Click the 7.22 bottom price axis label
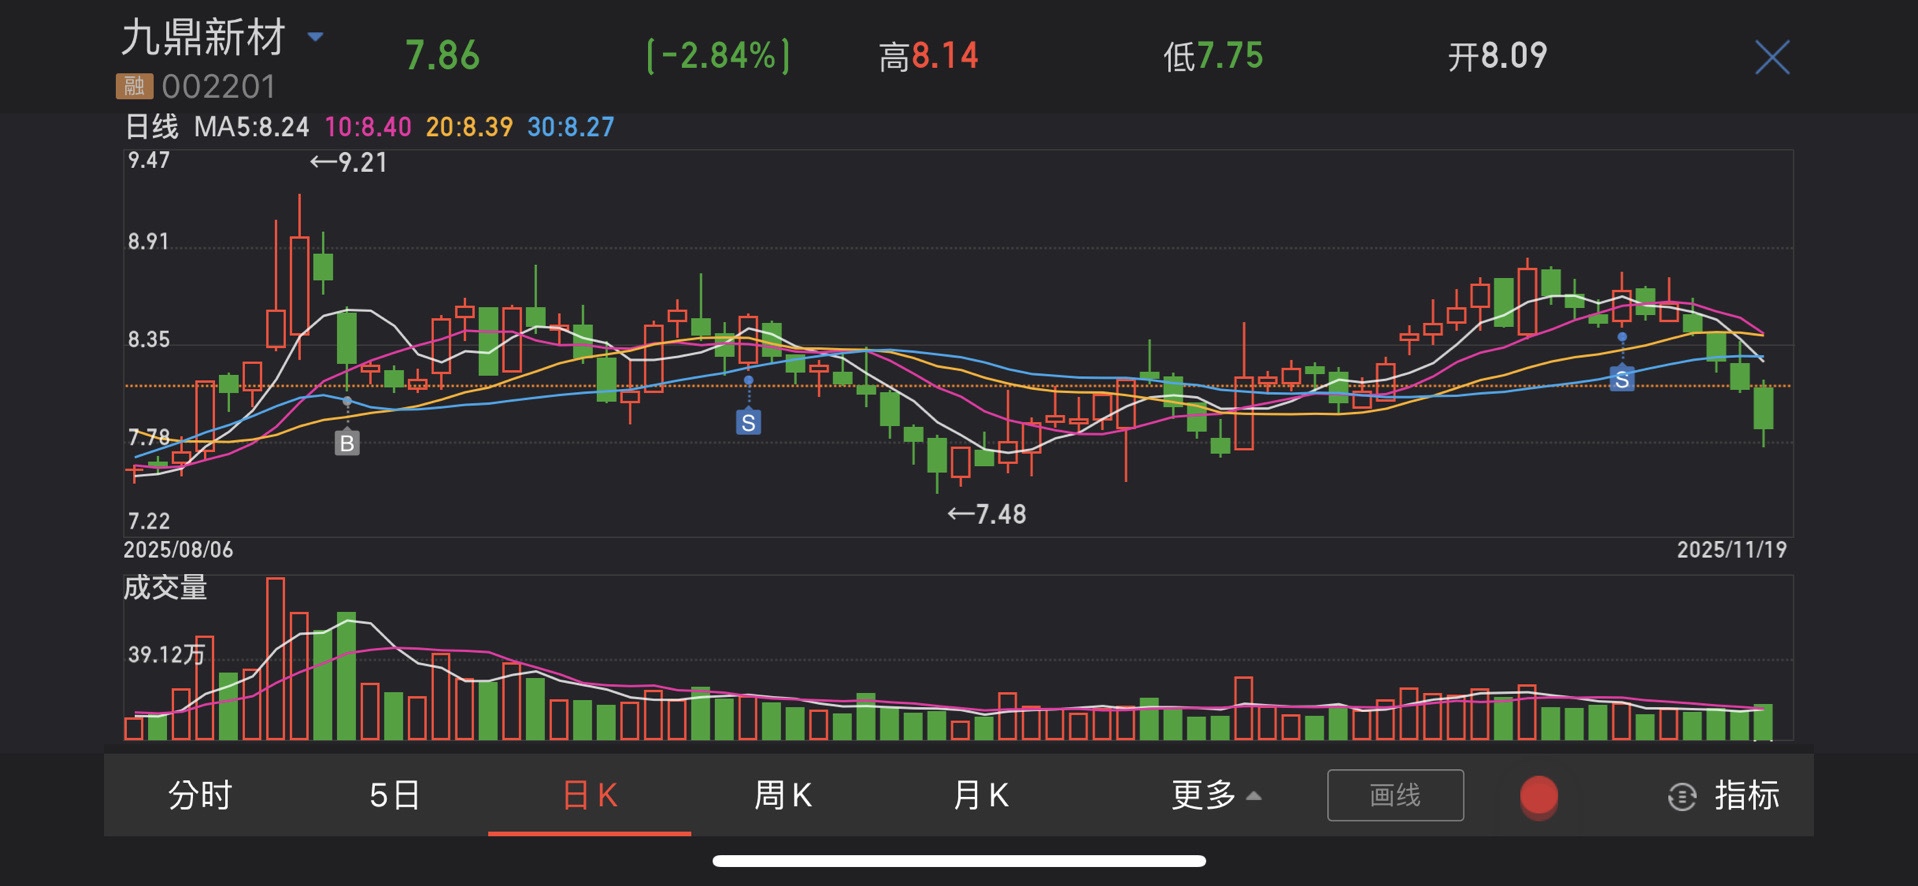This screenshot has height=886, width=1918. tap(148, 521)
